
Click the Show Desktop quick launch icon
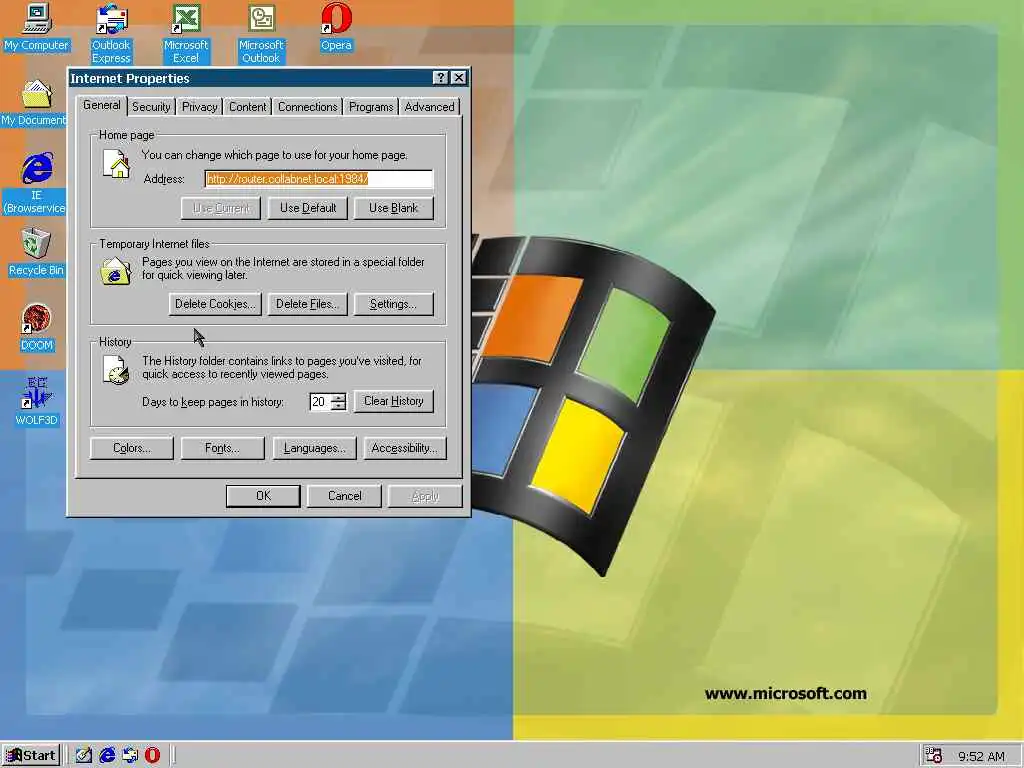(x=84, y=755)
